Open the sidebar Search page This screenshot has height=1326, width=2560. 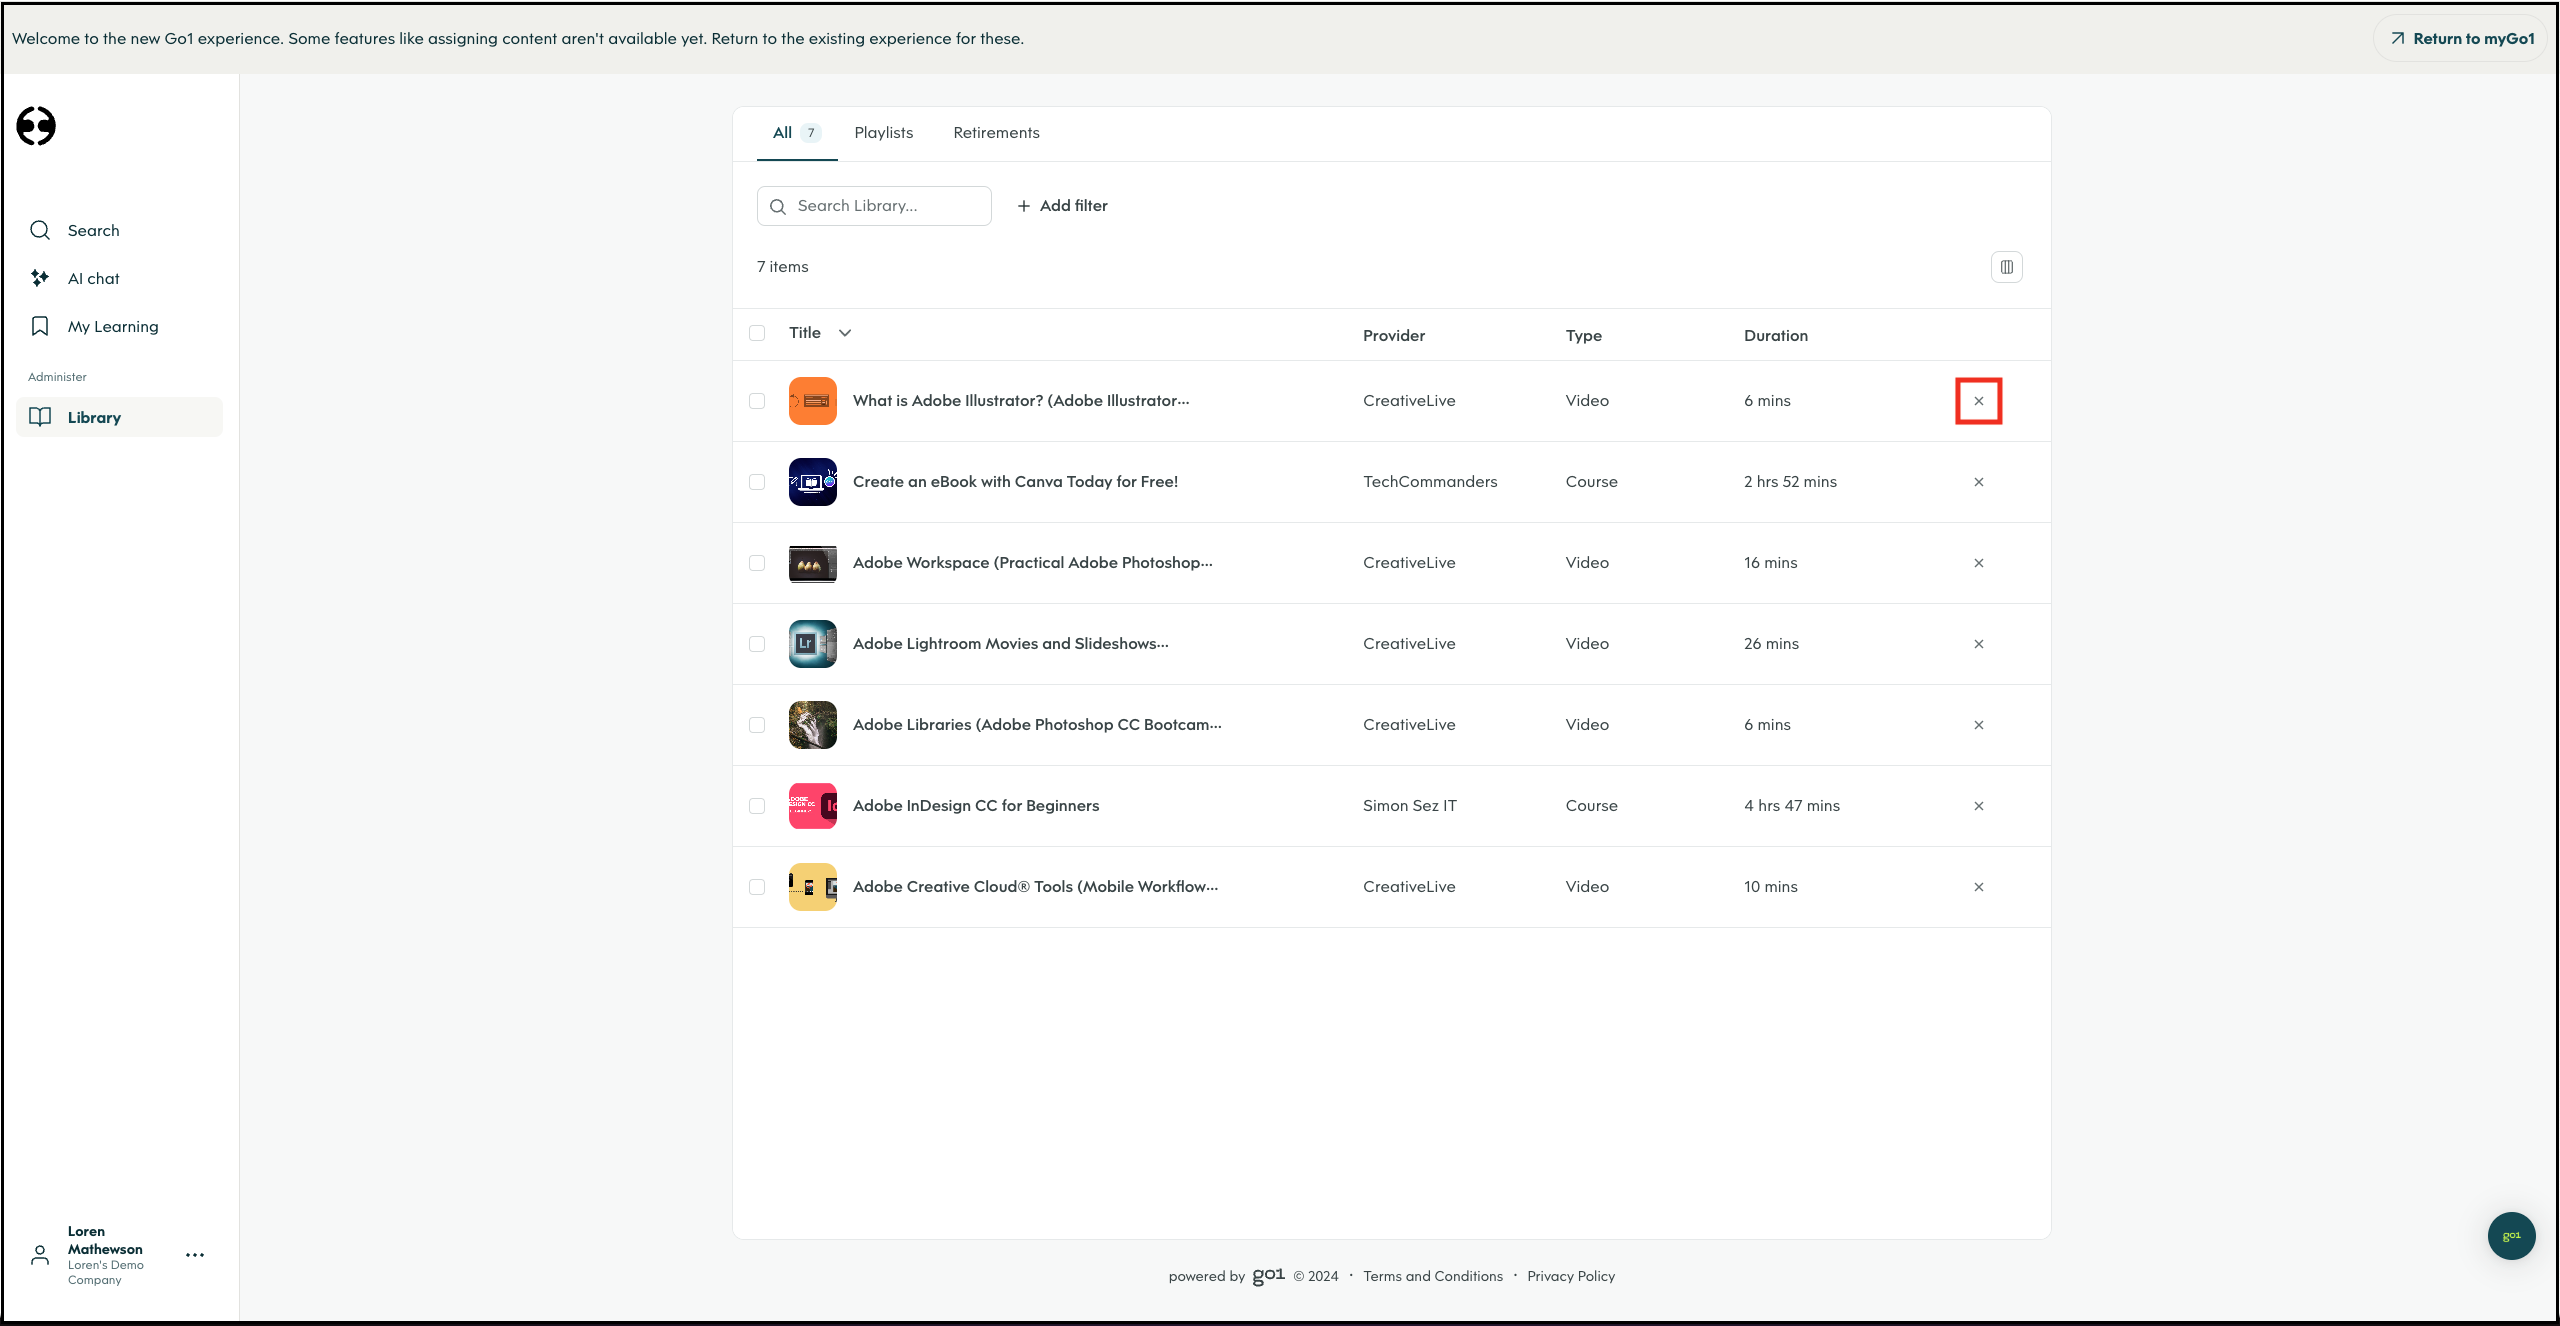point(93,231)
